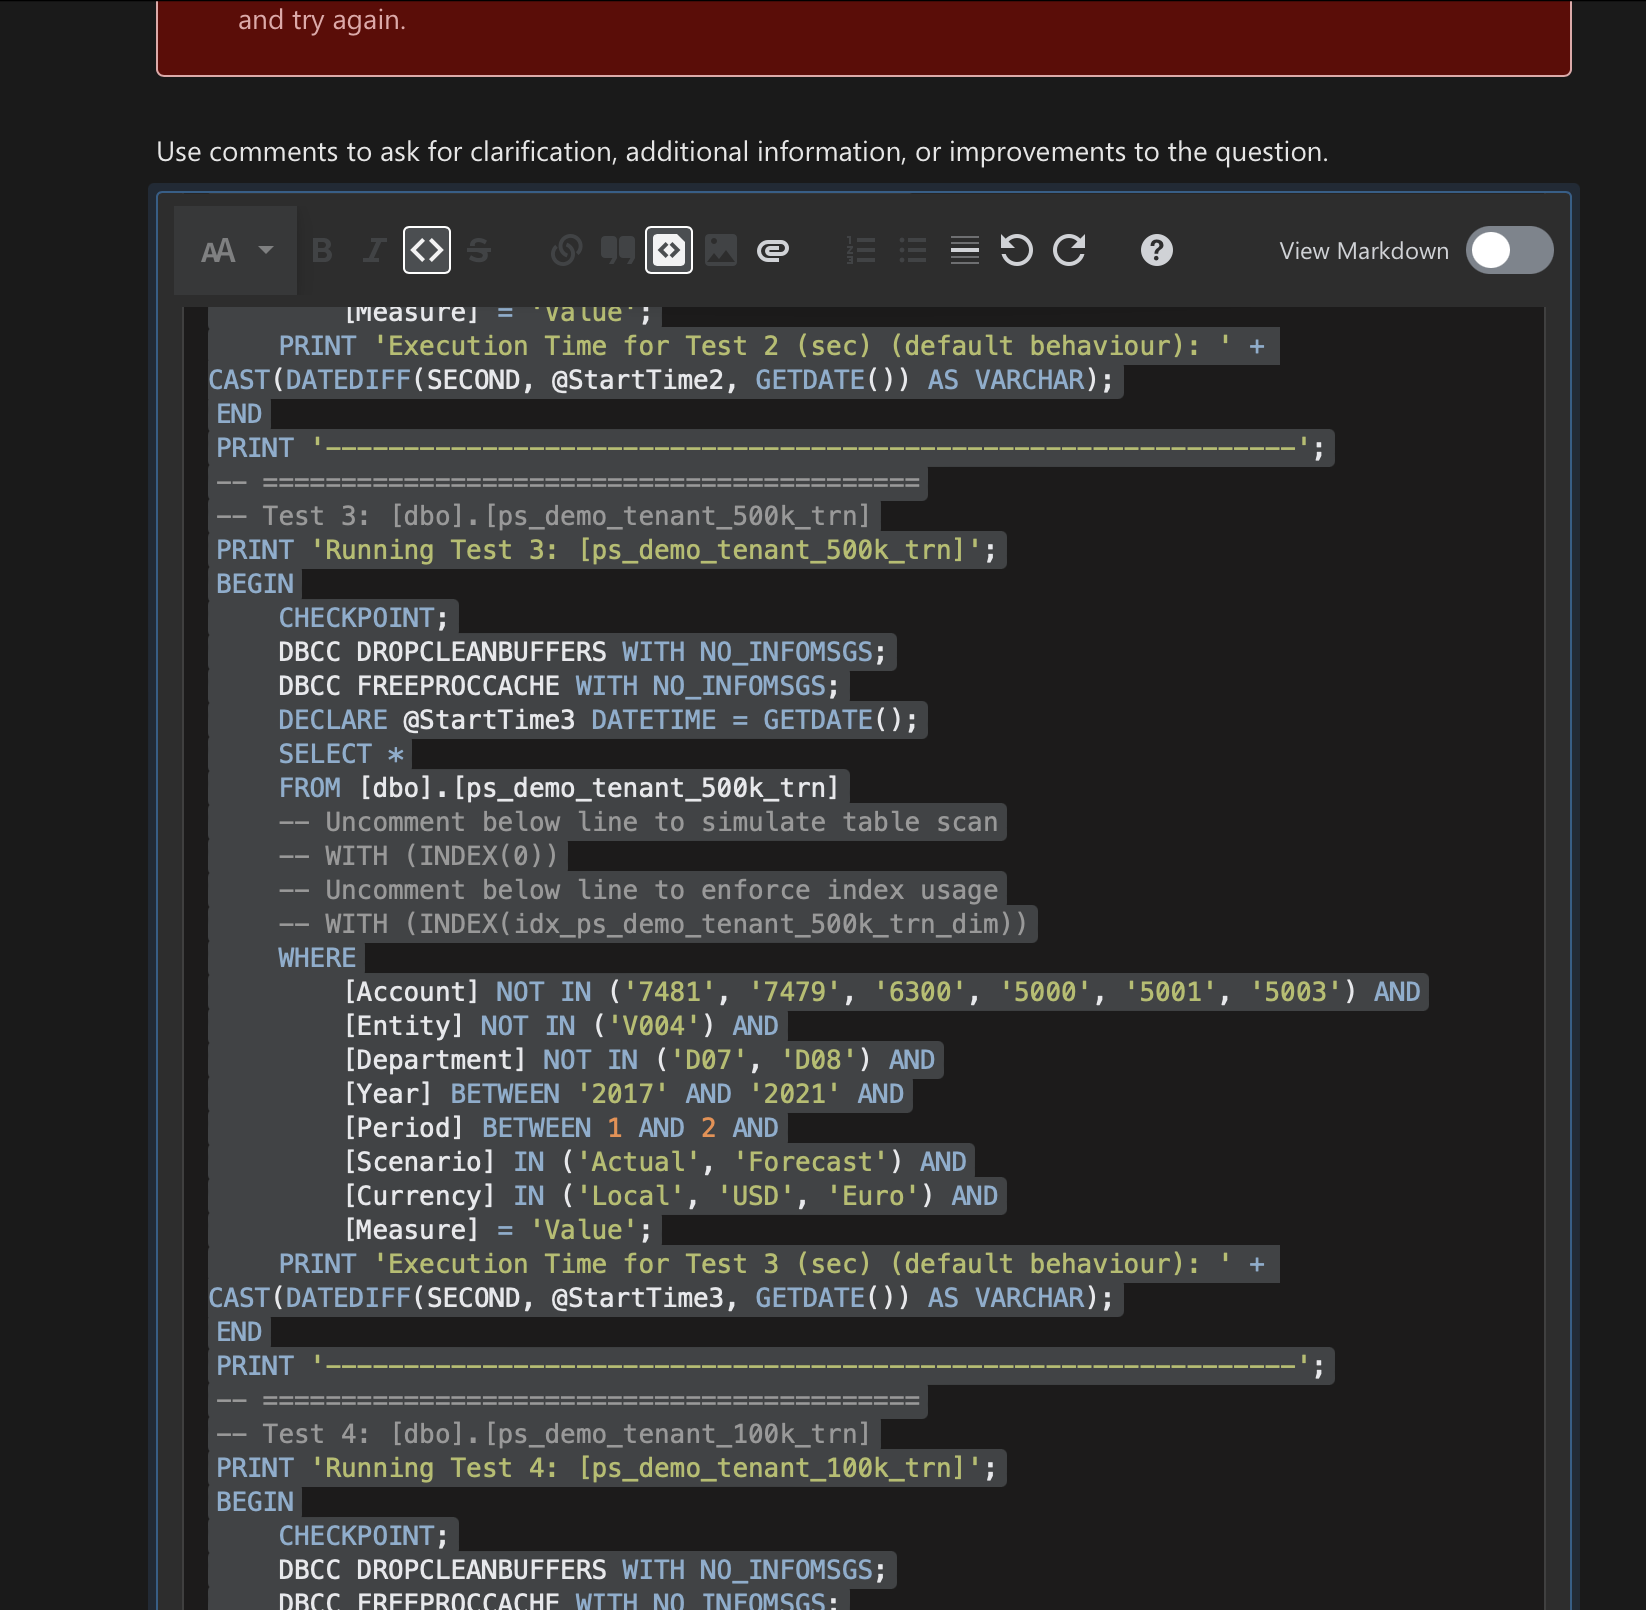The width and height of the screenshot is (1646, 1610).
Task: Click the DBCC DROPCLEANBUFFERS line under Test 3
Action: pos(582,652)
